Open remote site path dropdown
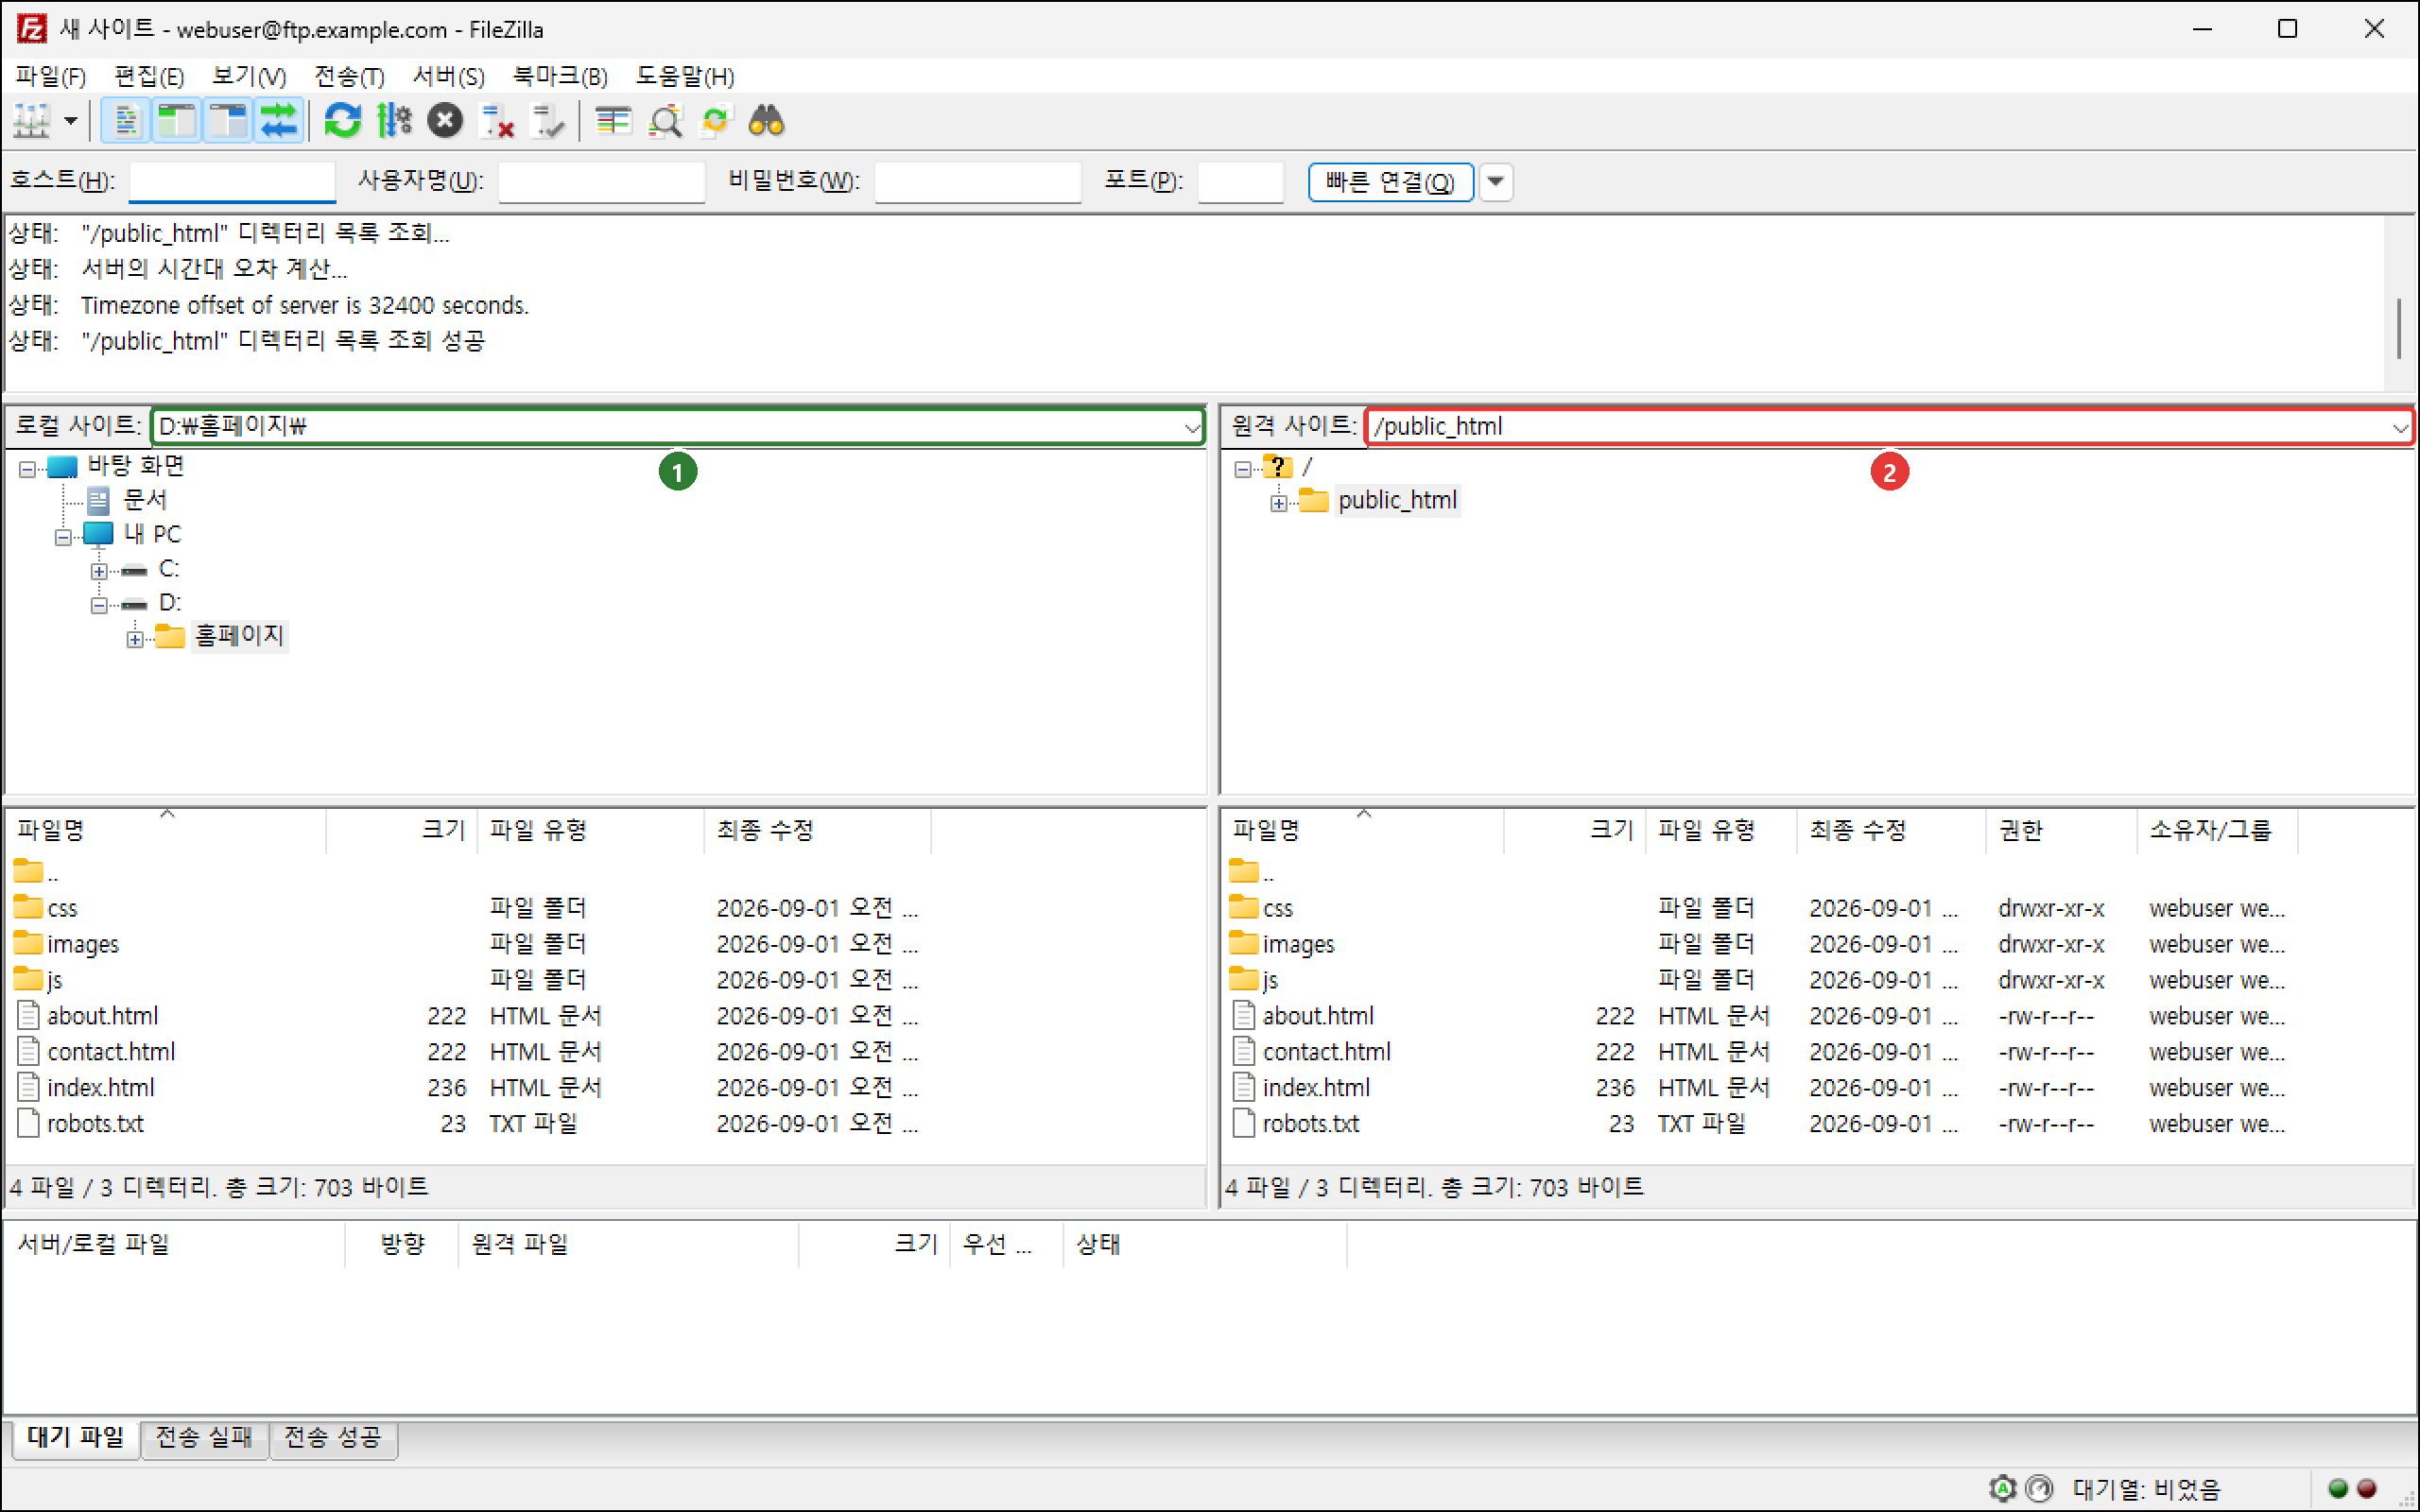 point(2400,427)
